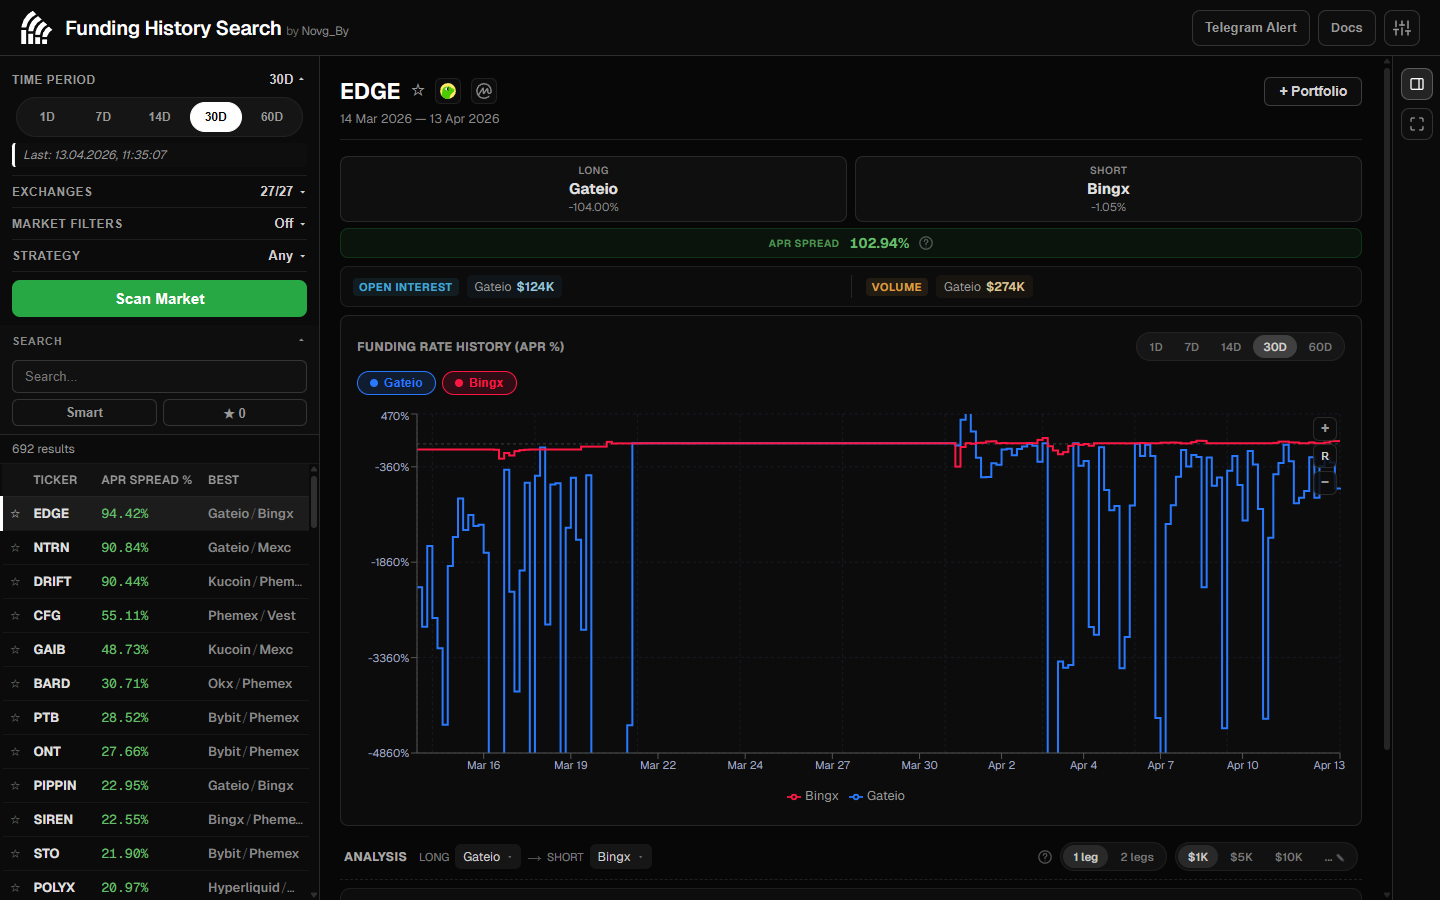Image resolution: width=1440 pixels, height=900 pixels.
Task: Reset chart zoom with the R button
Action: coord(1325,456)
